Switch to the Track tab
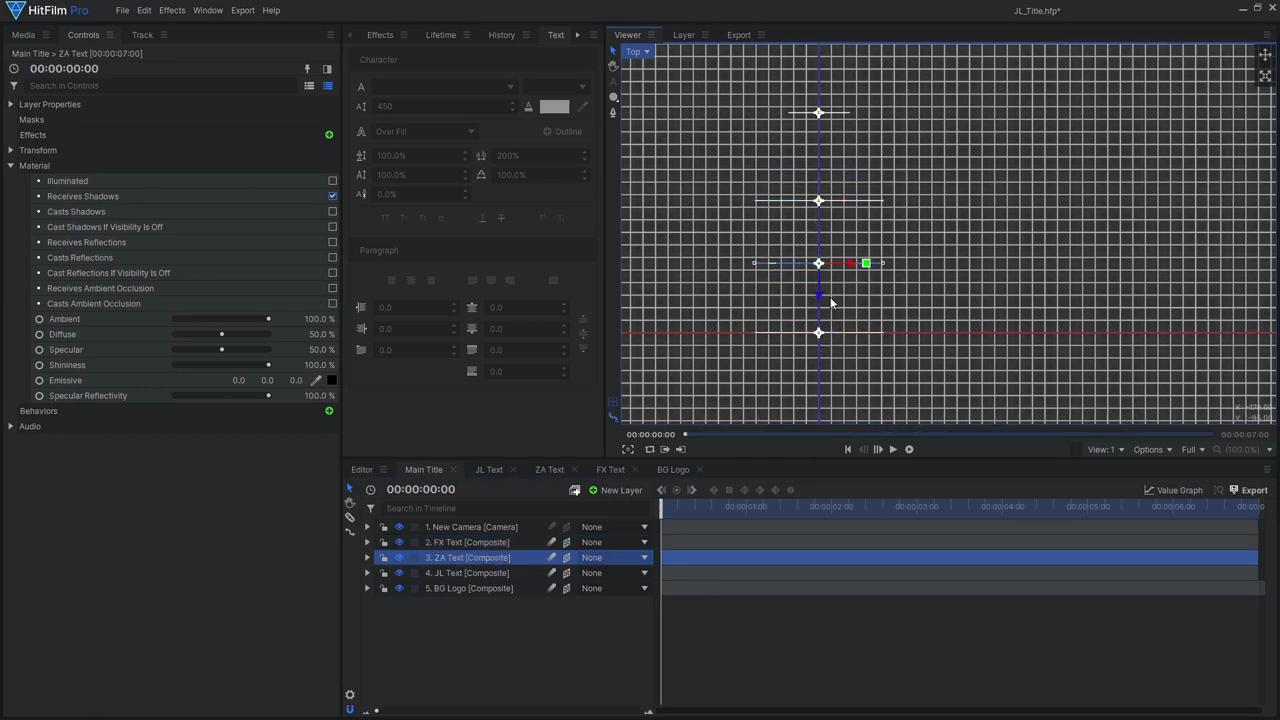The width and height of the screenshot is (1280, 720). [x=142, y=35]
